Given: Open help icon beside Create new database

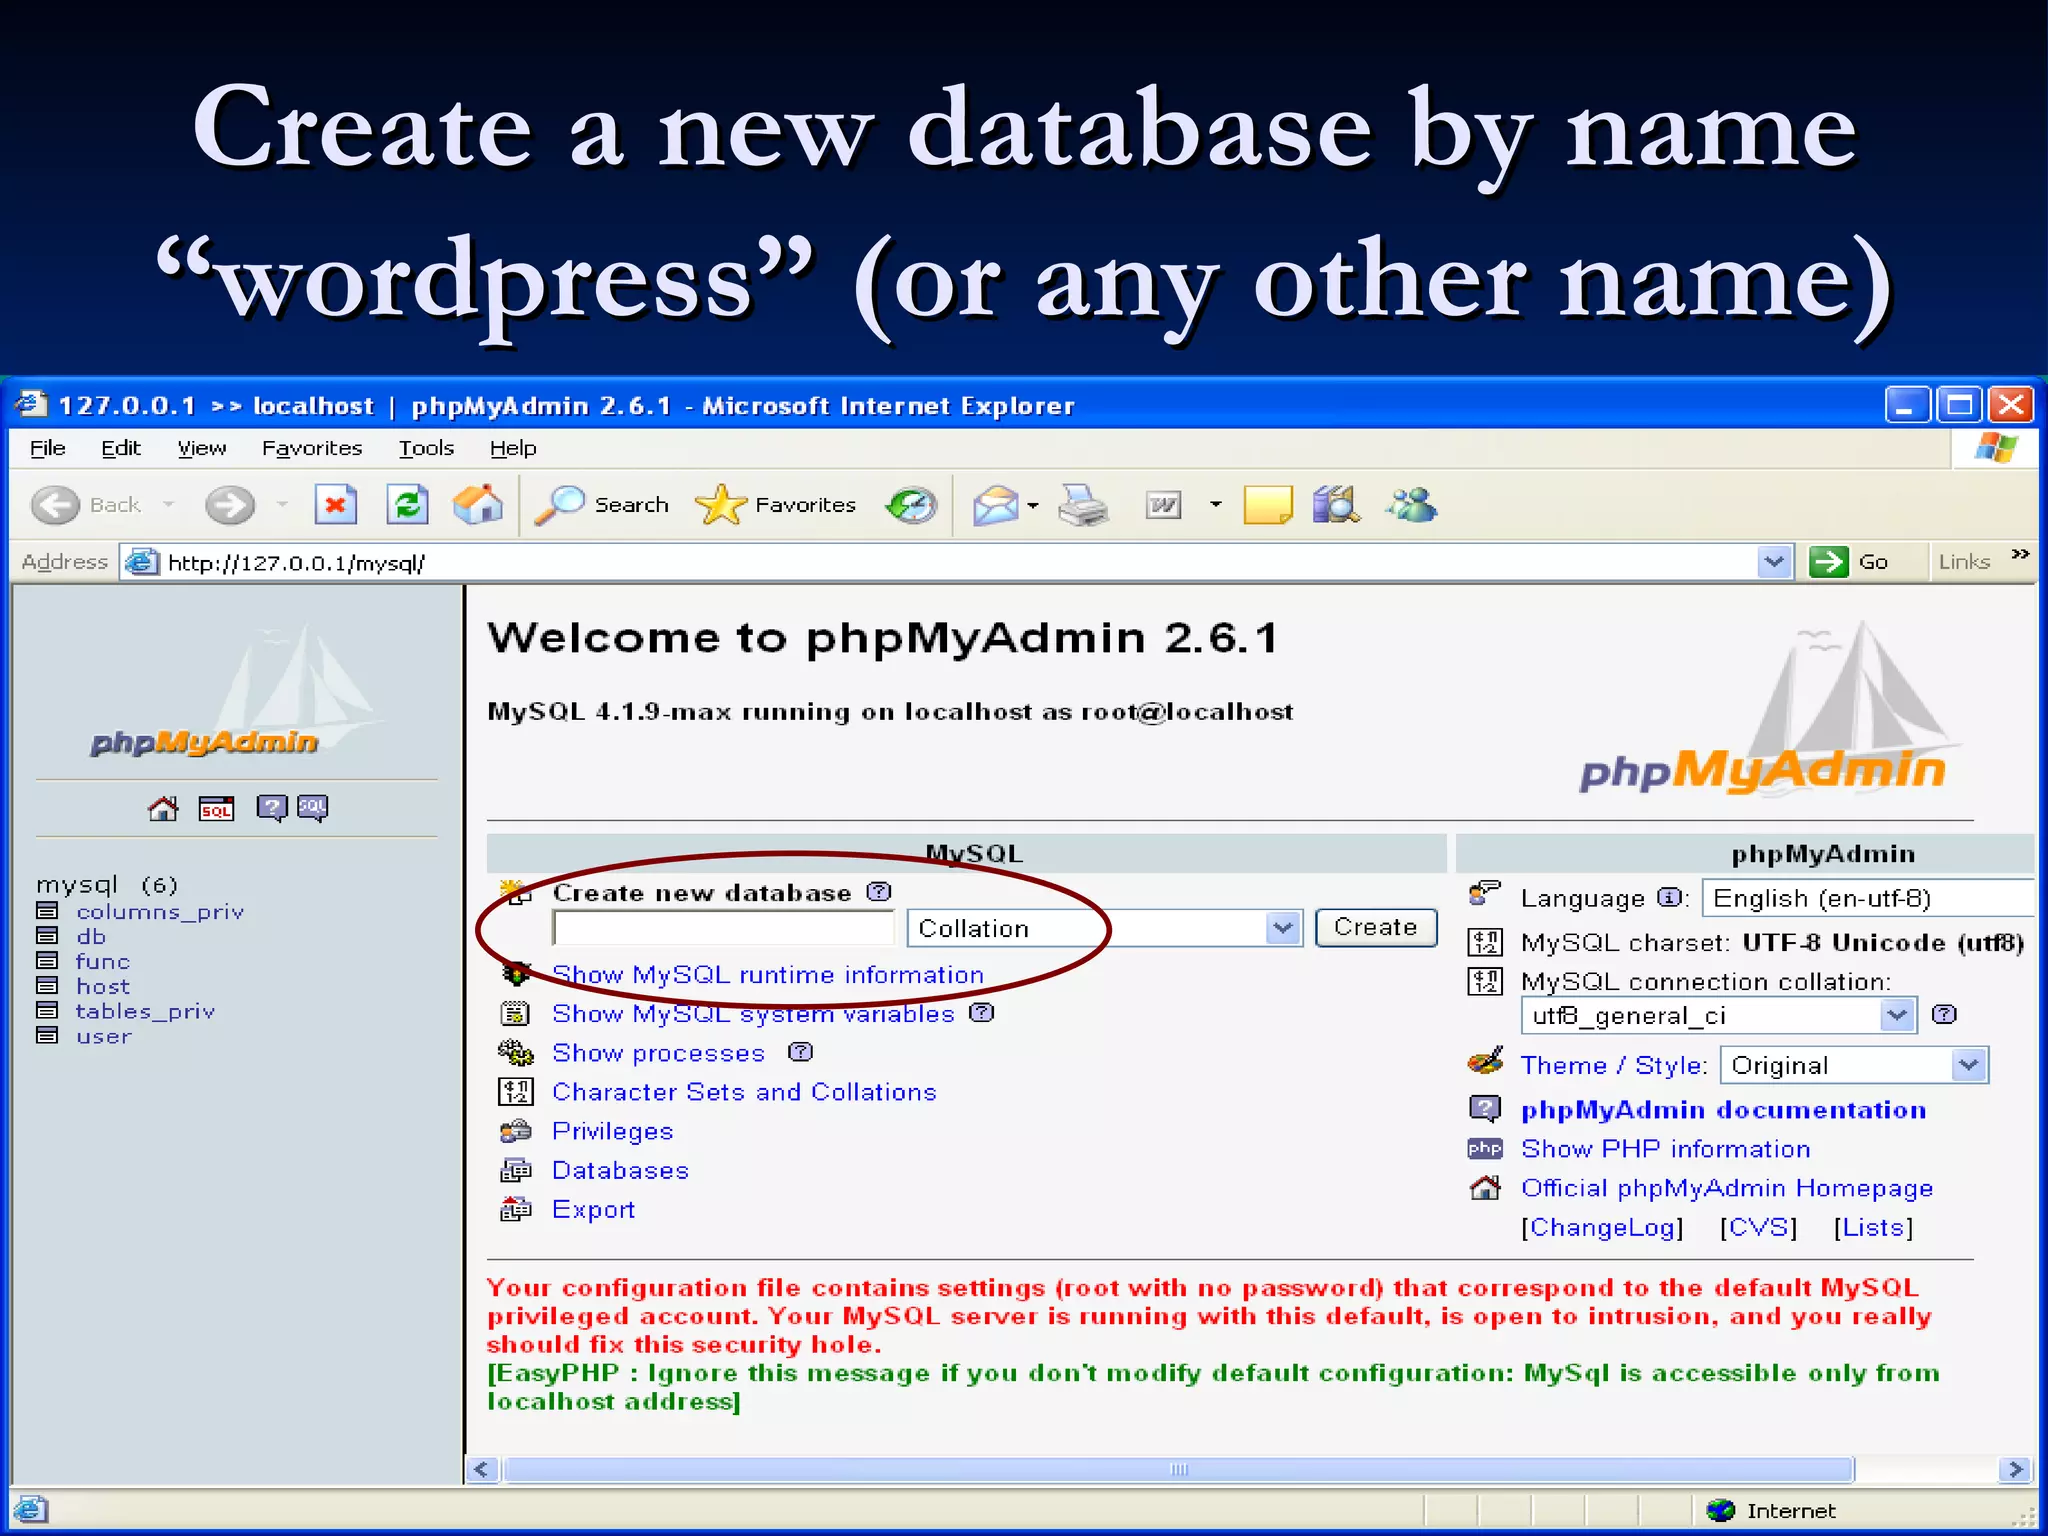Looking at the screenshot, I should tap(879, 891).
